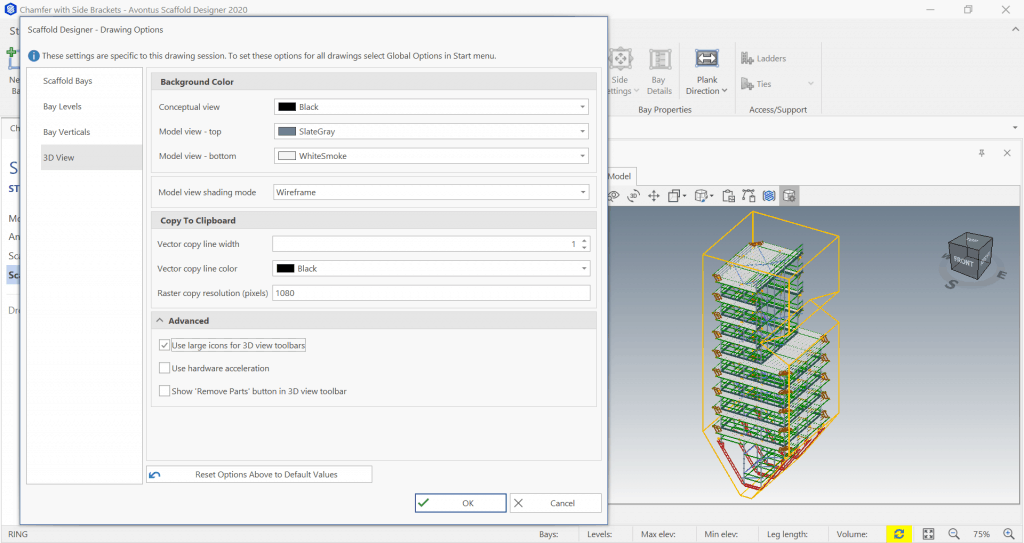Select the 3D orbit rotate tool
Image resolution: width=1024 pixels, height=543 pixels.
(633, 196)
